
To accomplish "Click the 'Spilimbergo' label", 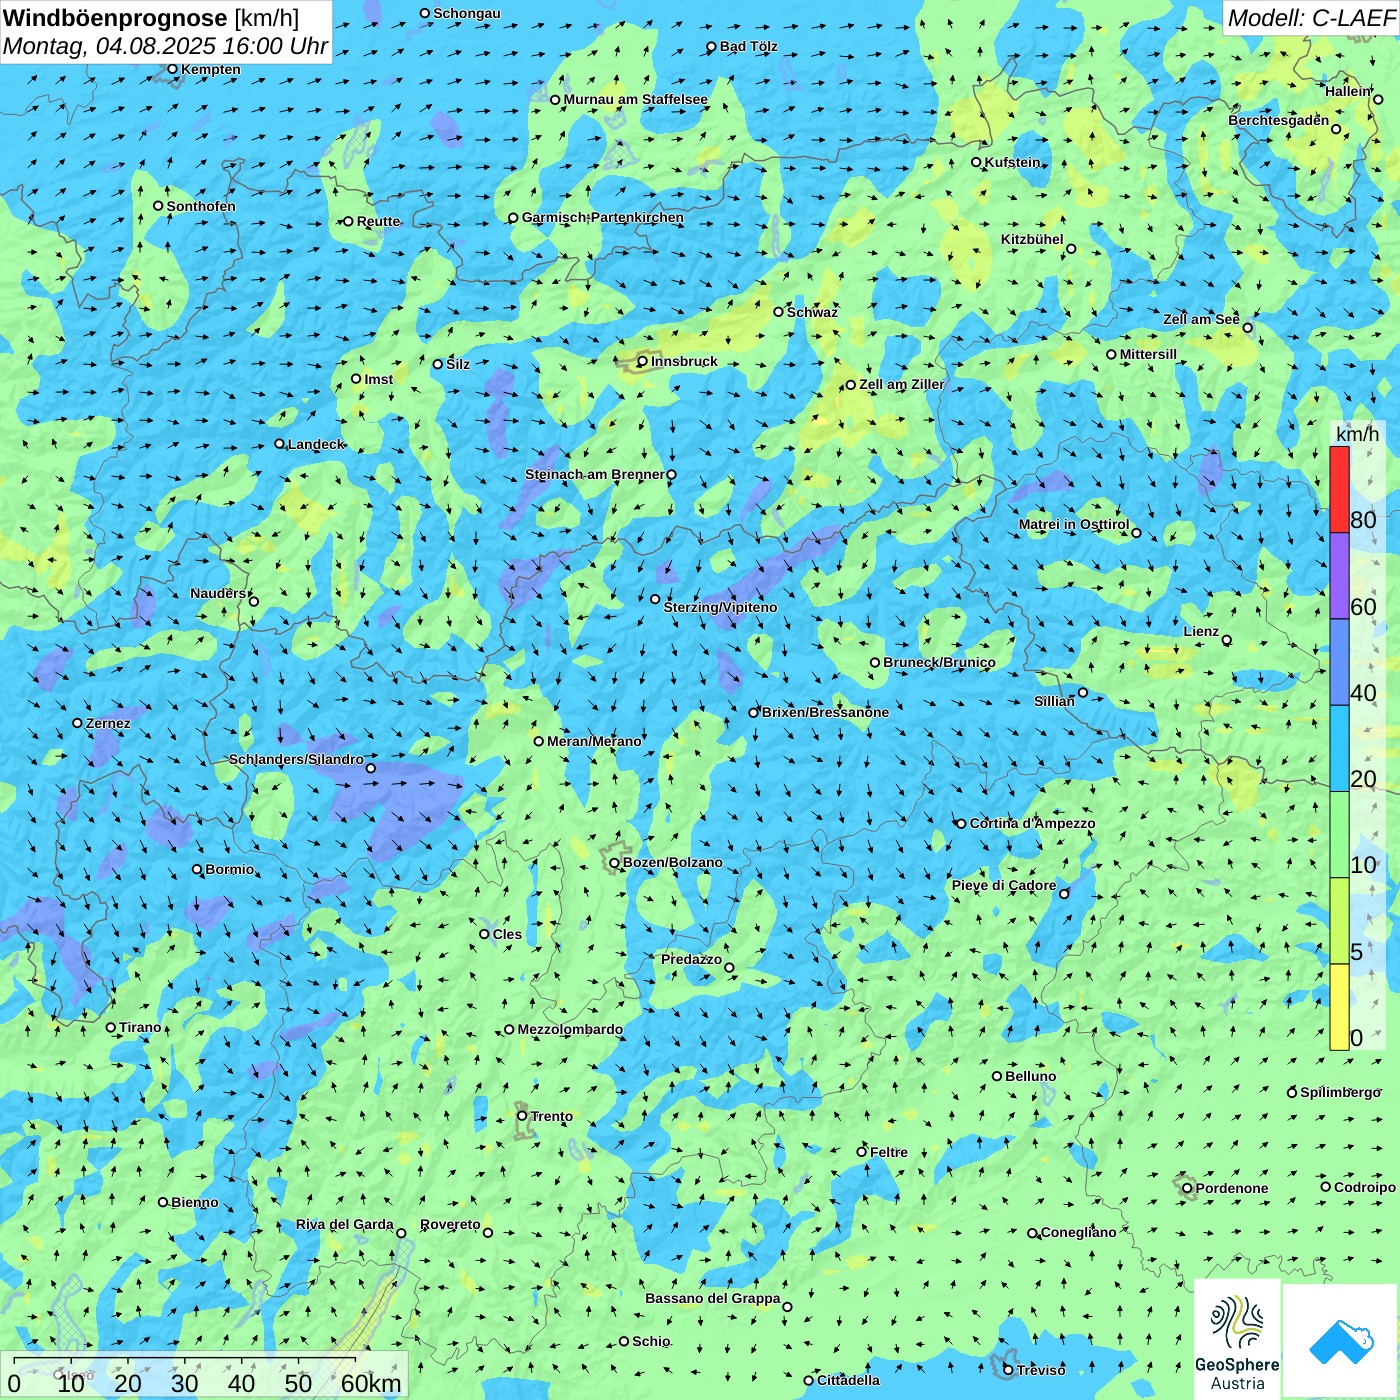I will 1340,1092.
